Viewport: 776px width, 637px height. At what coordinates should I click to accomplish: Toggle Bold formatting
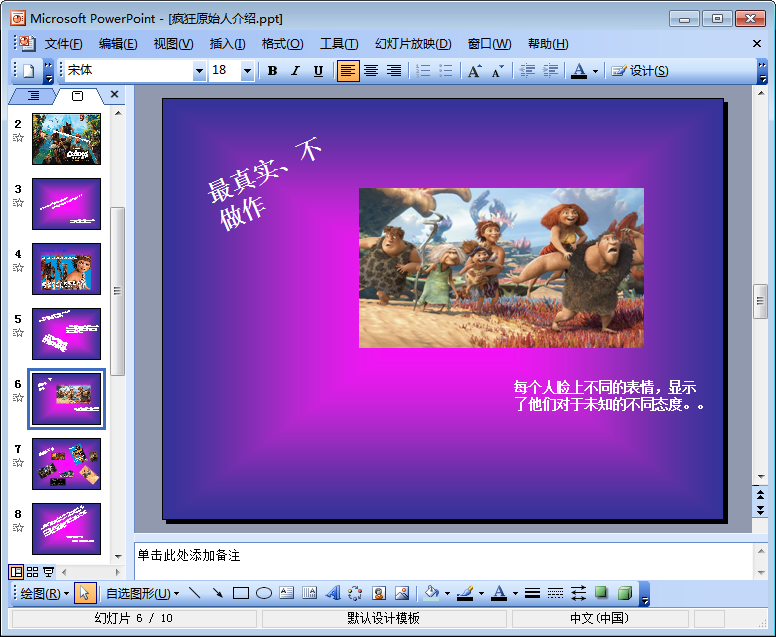272,71
